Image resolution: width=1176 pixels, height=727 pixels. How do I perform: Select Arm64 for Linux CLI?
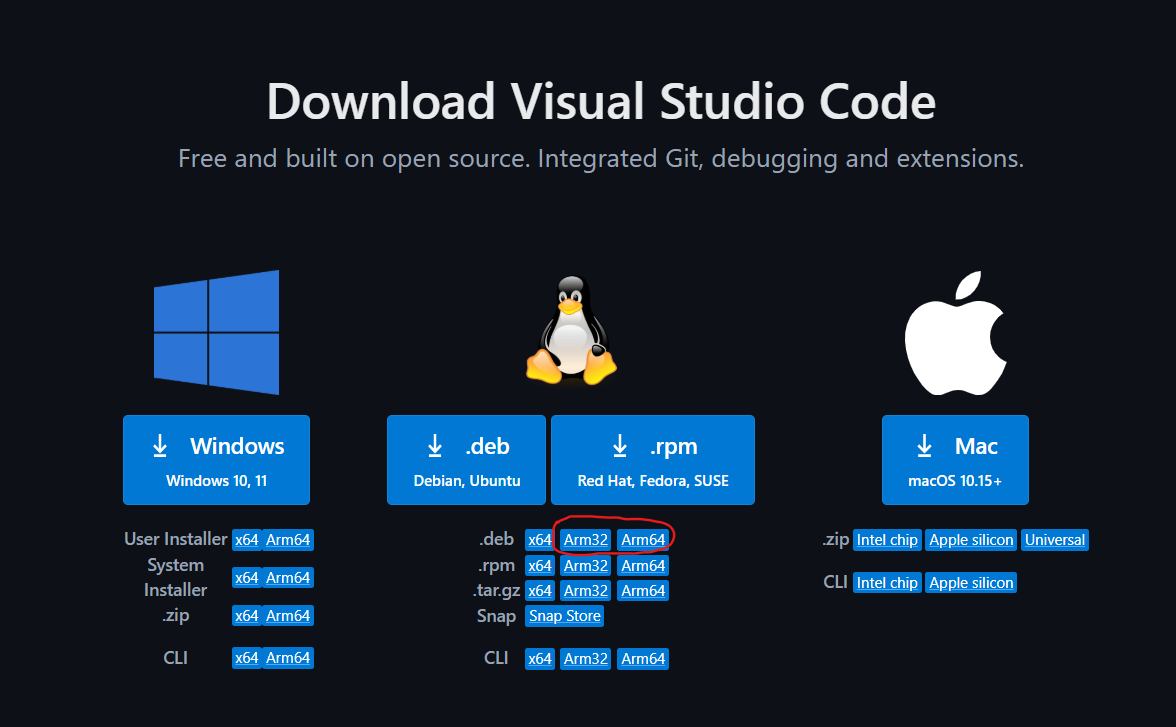click(x=643, y=659)
